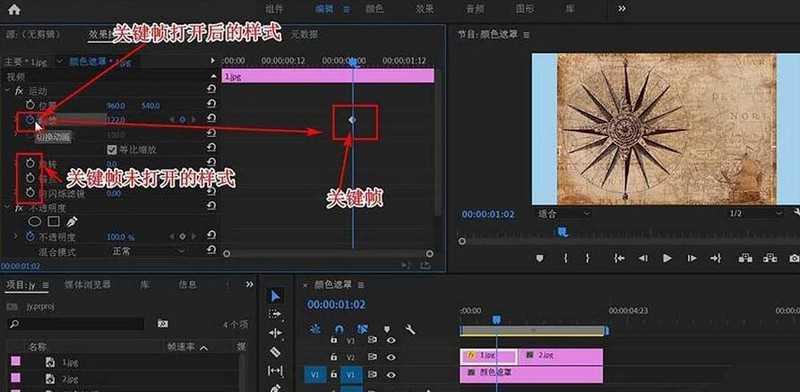Click Effect Controls zoom scrollbar right handle
The height and width of the screenshot is (392, 800).
tap(430, 253)
